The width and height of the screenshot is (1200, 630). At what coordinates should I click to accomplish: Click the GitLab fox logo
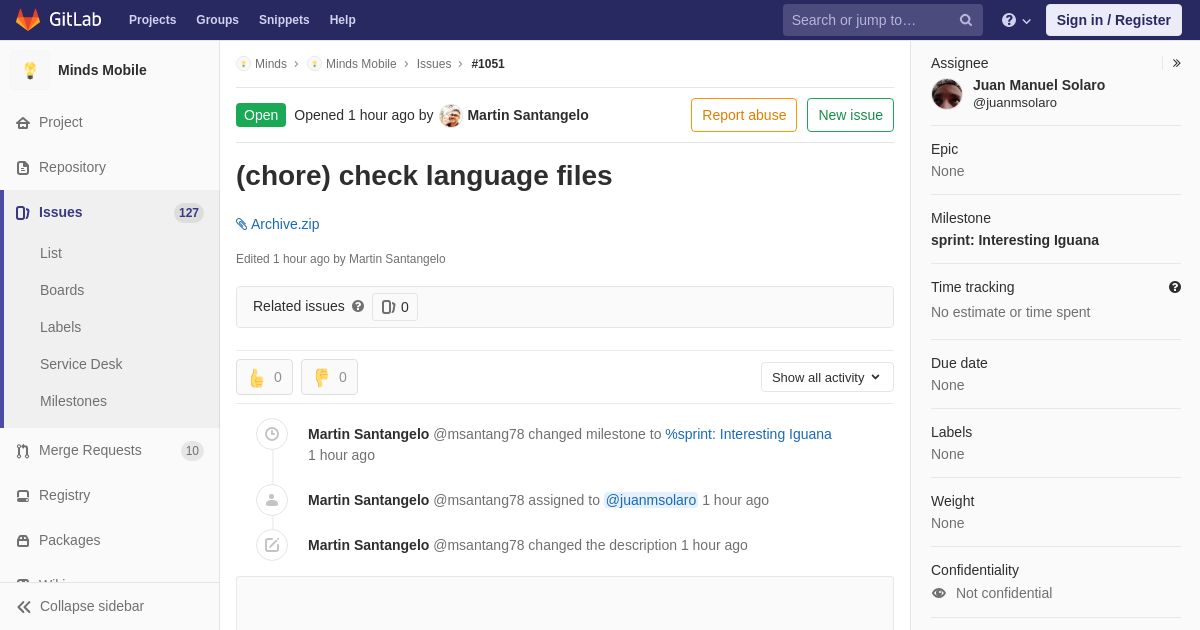(x=28, y=20)
